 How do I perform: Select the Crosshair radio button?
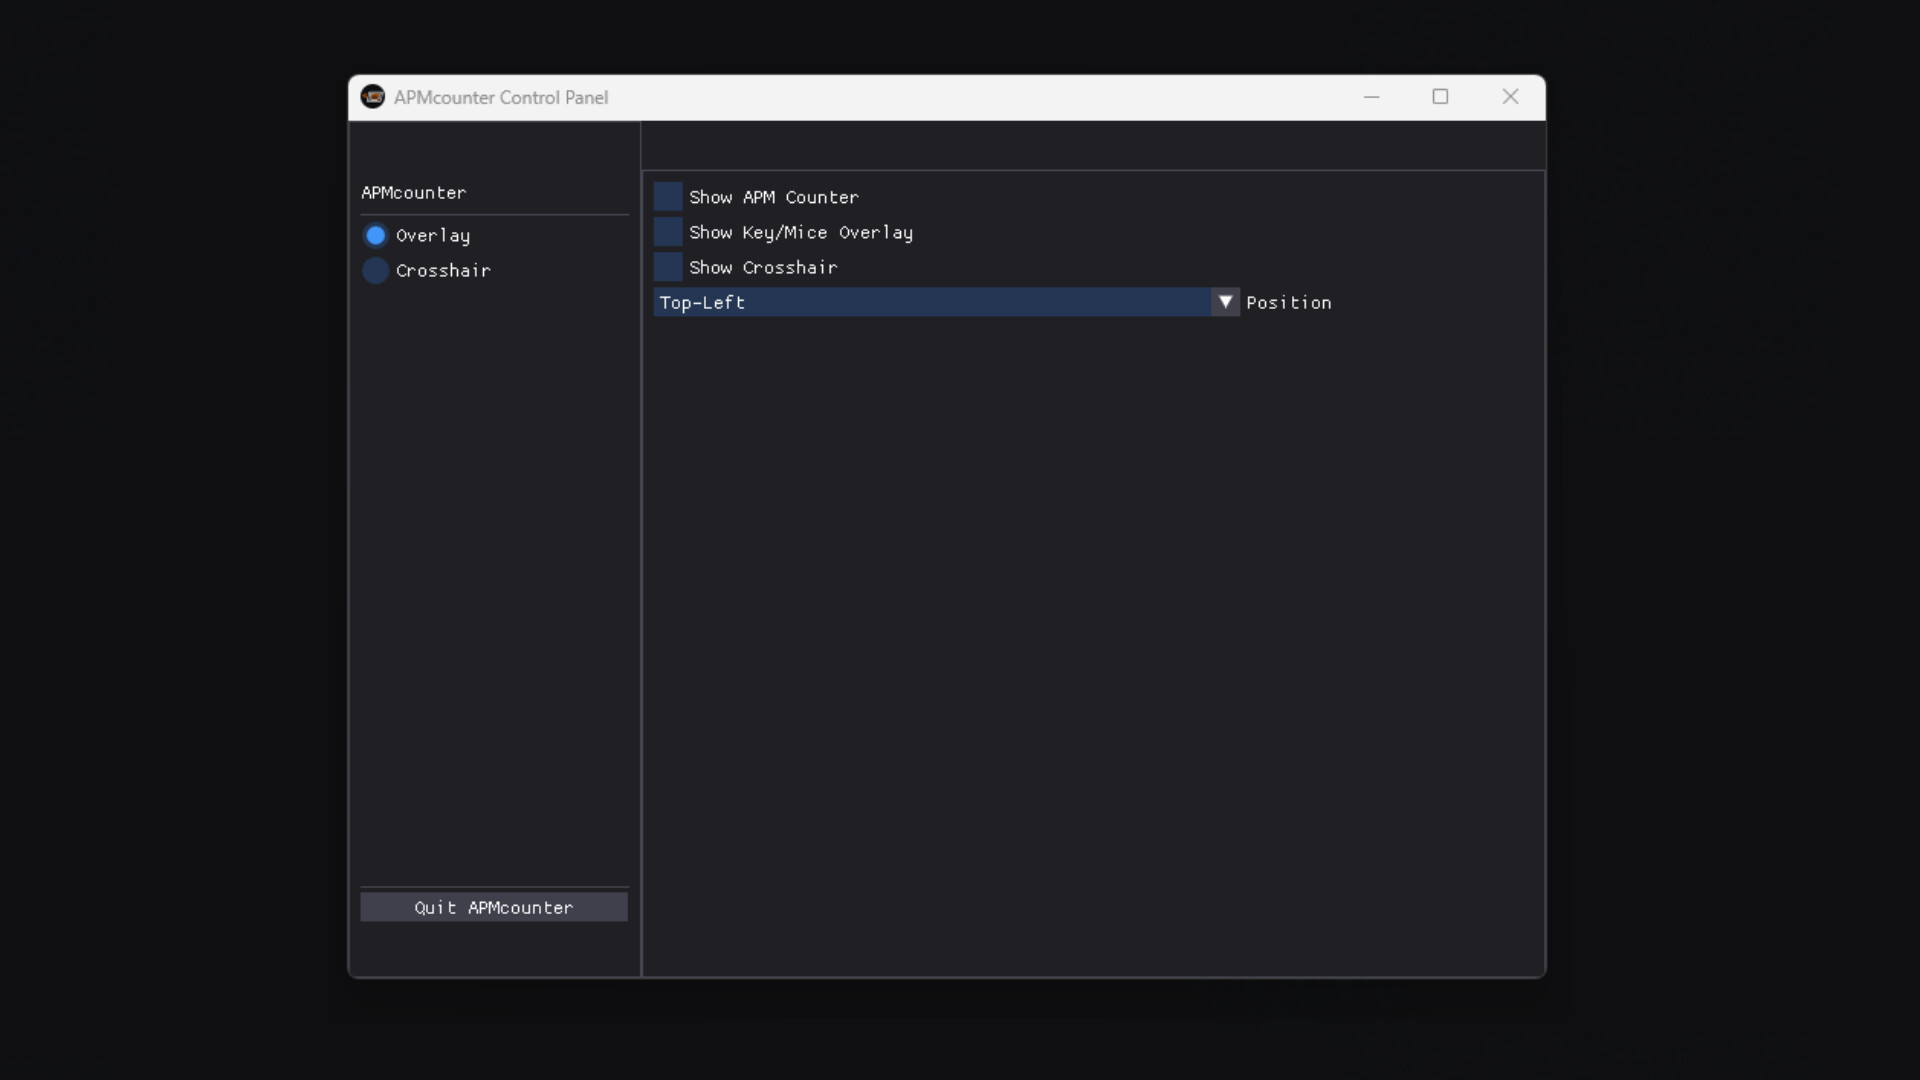(x=375, y=270)
